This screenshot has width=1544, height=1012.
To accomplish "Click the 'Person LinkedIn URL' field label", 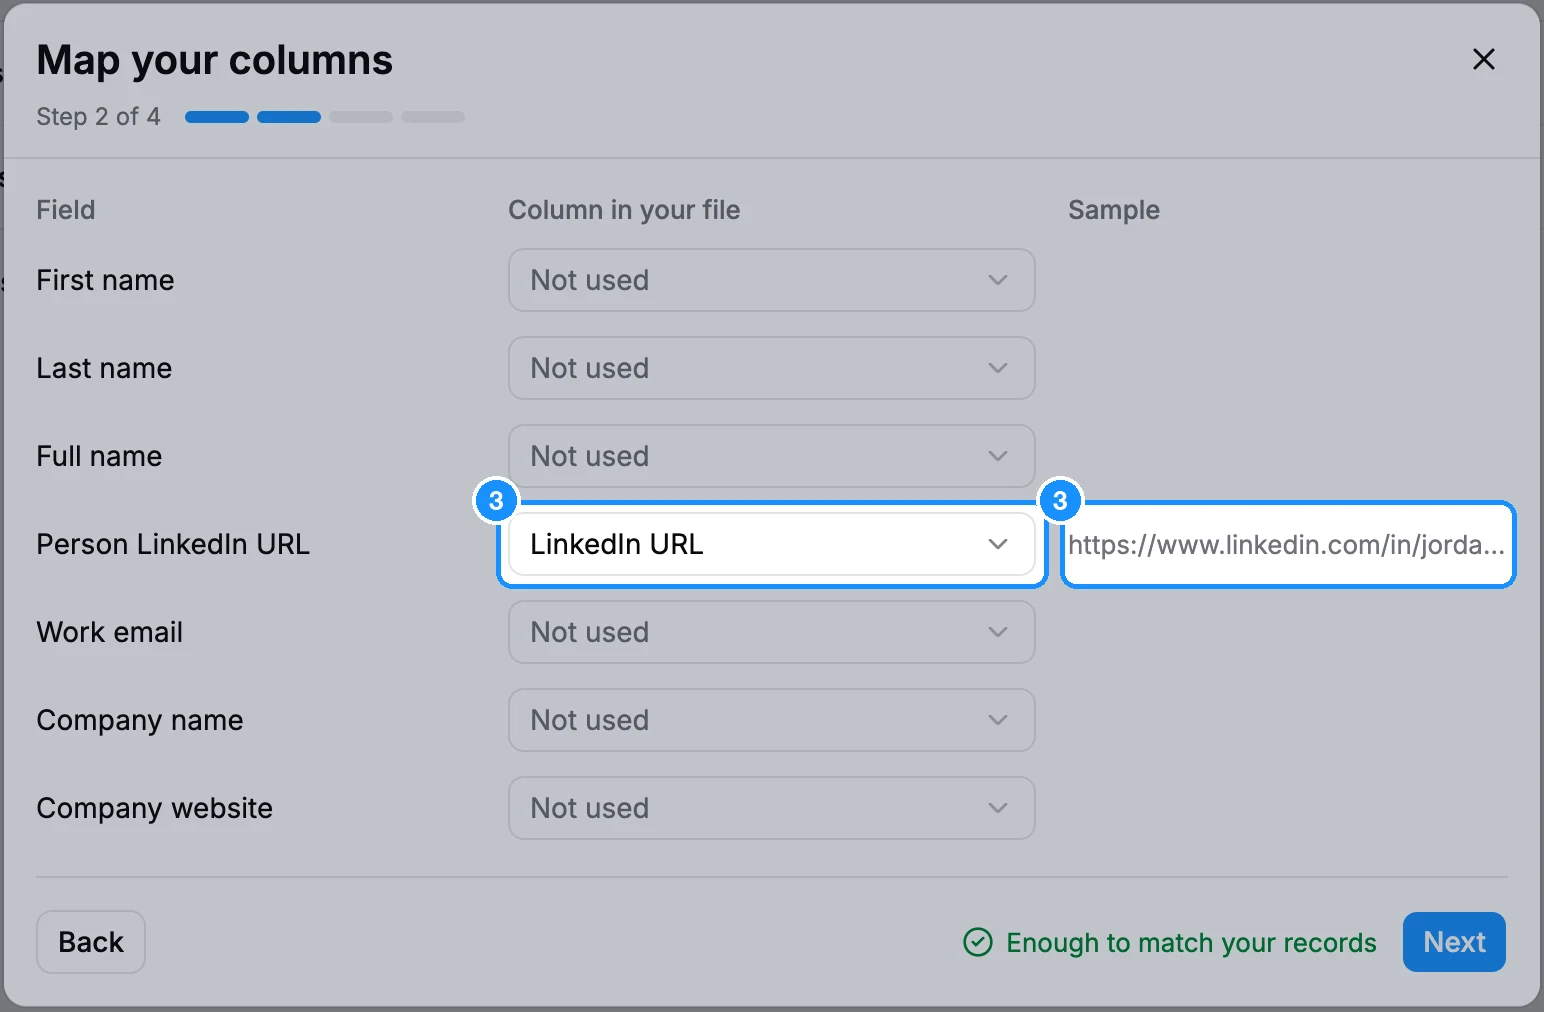I will coord(173,544).
